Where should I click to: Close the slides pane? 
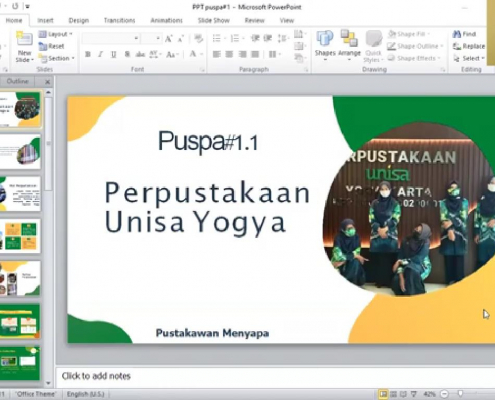(47, 82)
